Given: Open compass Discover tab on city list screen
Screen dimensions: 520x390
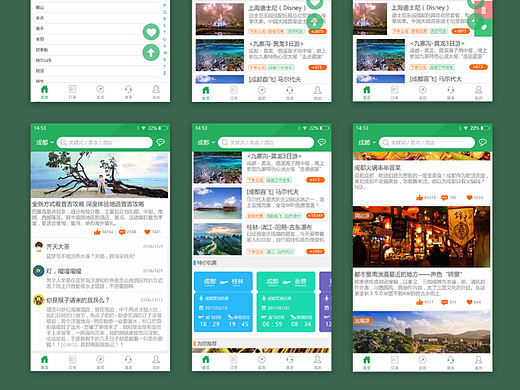Looking at the screenshot, I should (100, 89).
